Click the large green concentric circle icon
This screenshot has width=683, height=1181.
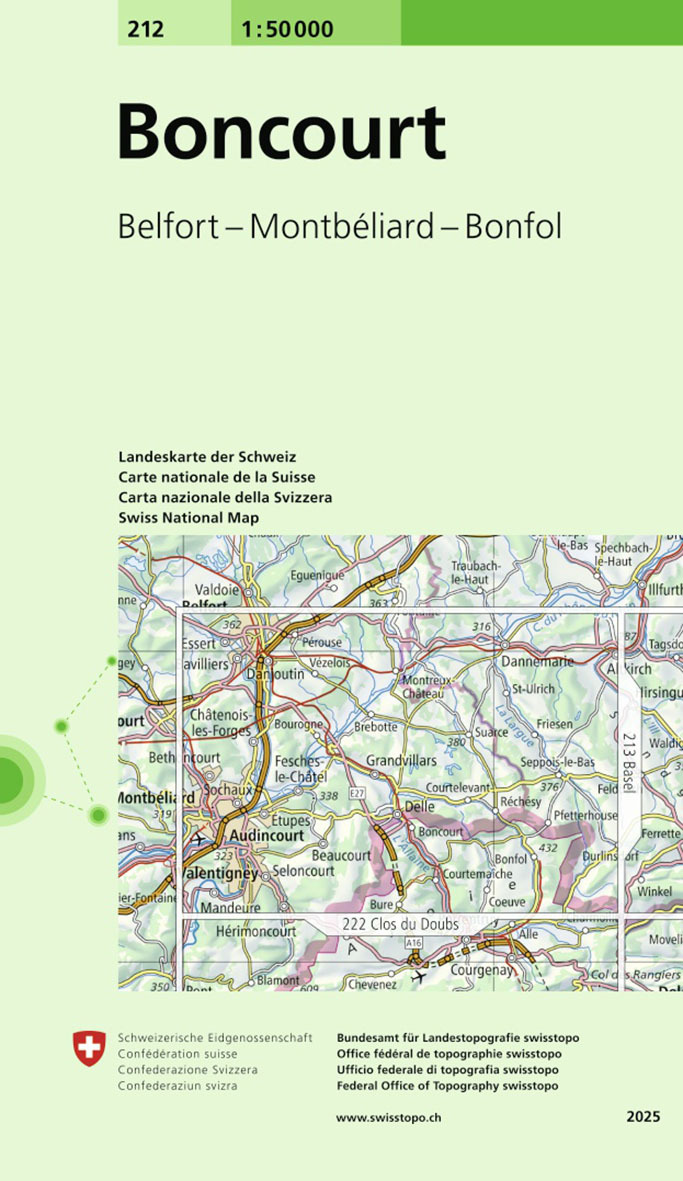(x=8, y=777)
